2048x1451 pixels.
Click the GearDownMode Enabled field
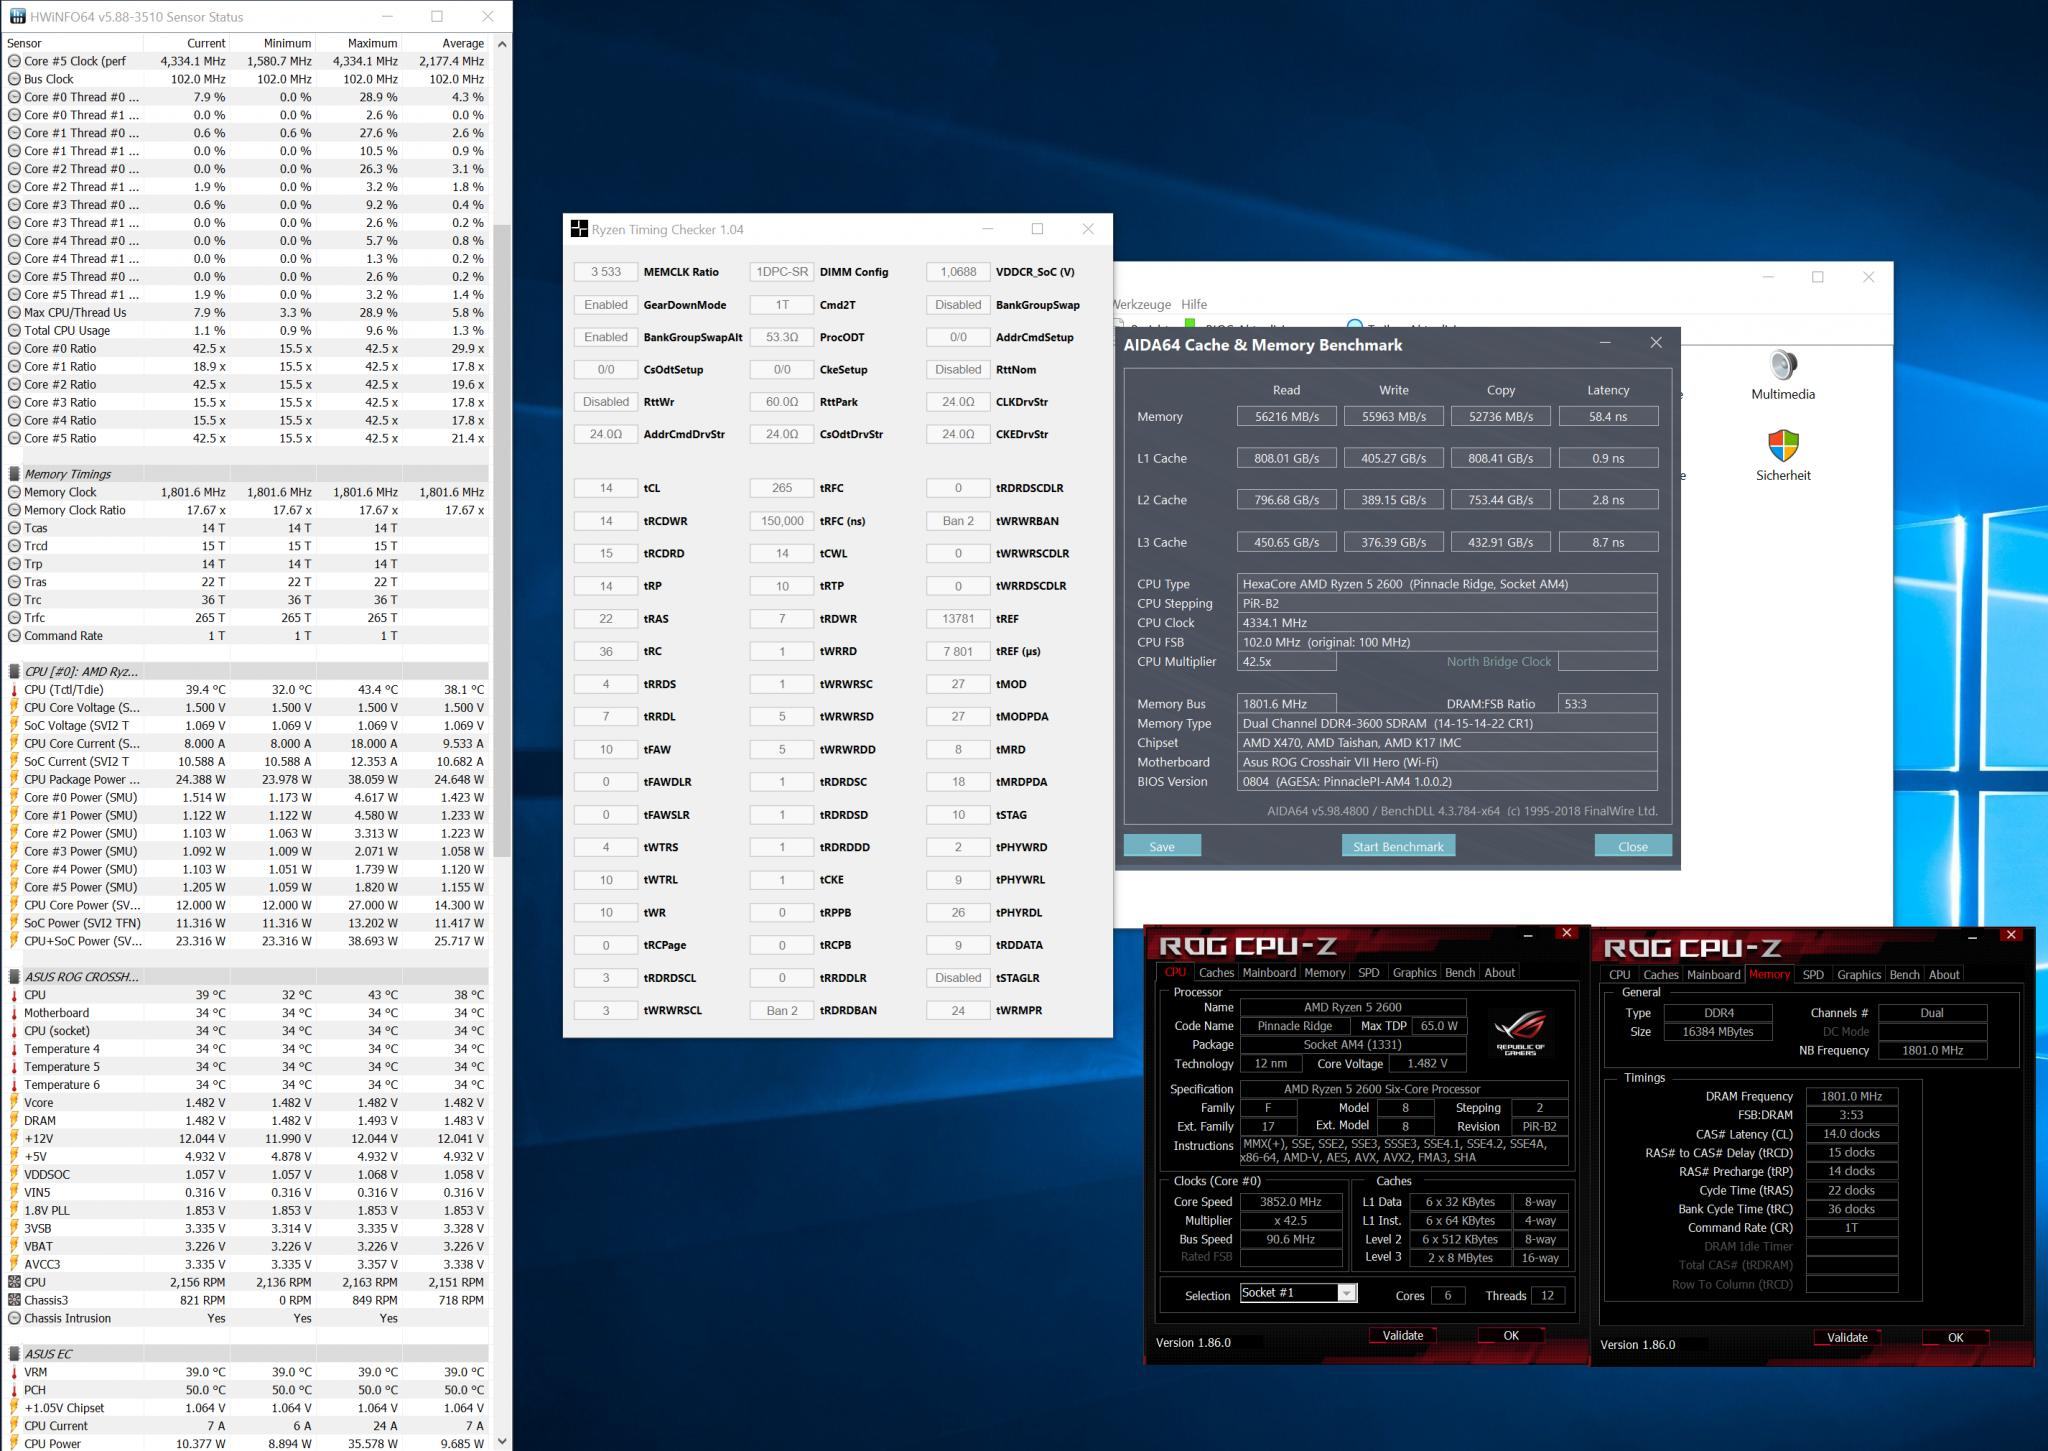point(606,305)
